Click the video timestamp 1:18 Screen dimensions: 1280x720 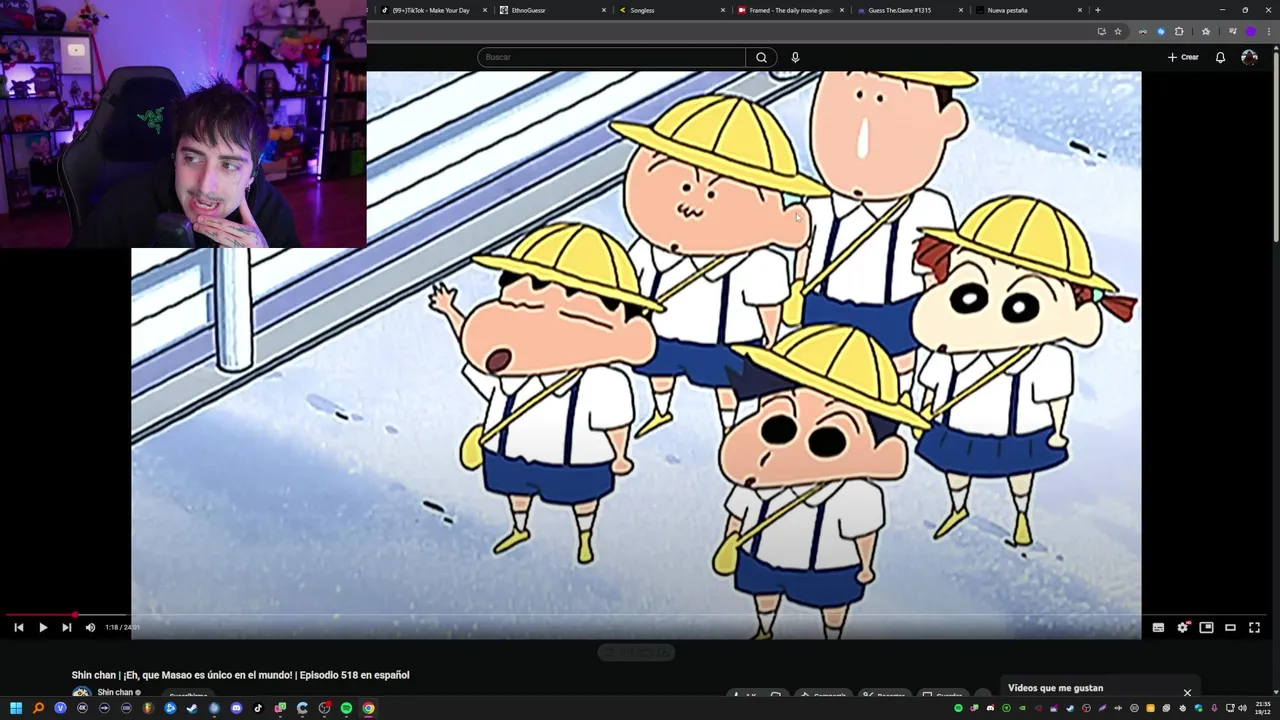tap(111, 627)
